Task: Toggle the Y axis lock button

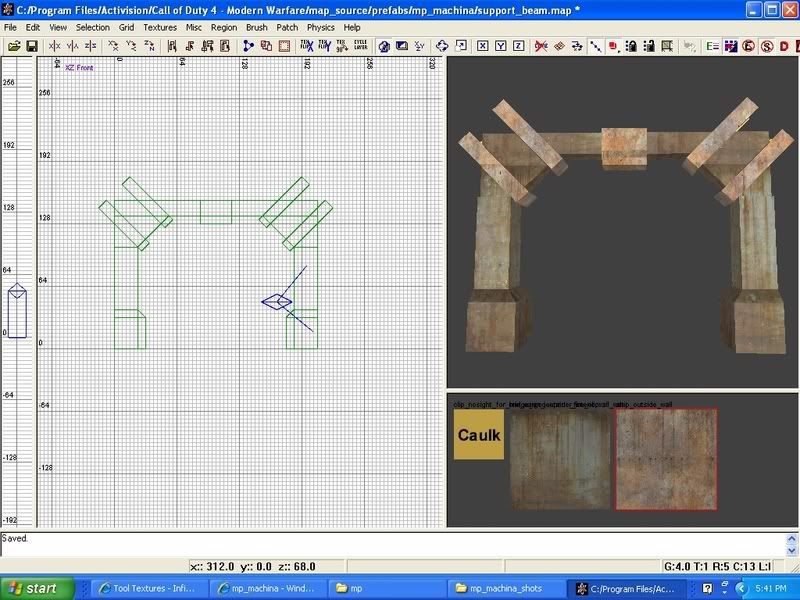Action: click(501, 46)
